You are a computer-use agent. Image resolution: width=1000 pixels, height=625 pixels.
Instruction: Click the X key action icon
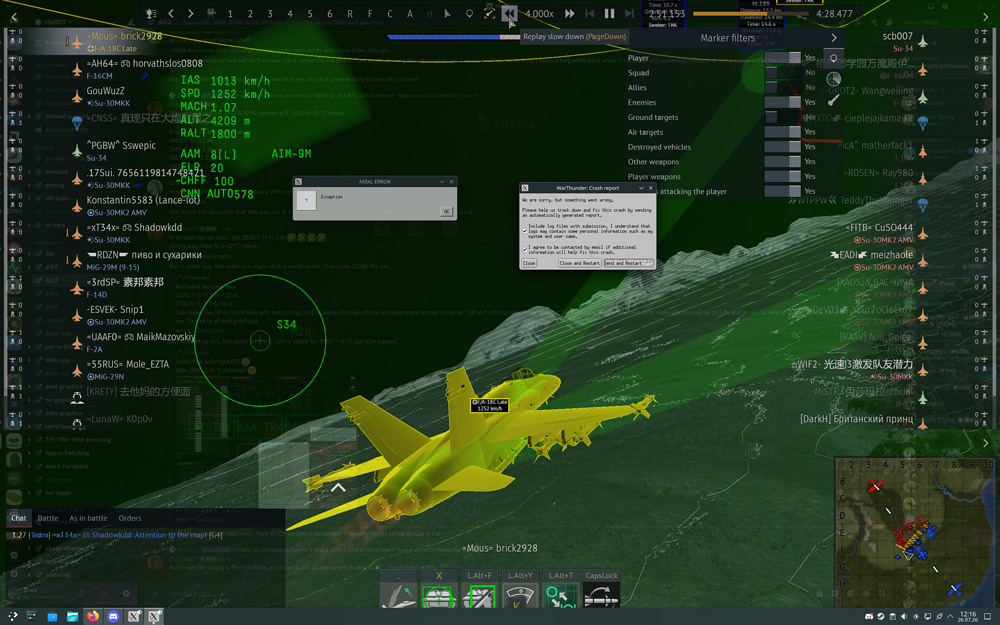pos(439,596)
